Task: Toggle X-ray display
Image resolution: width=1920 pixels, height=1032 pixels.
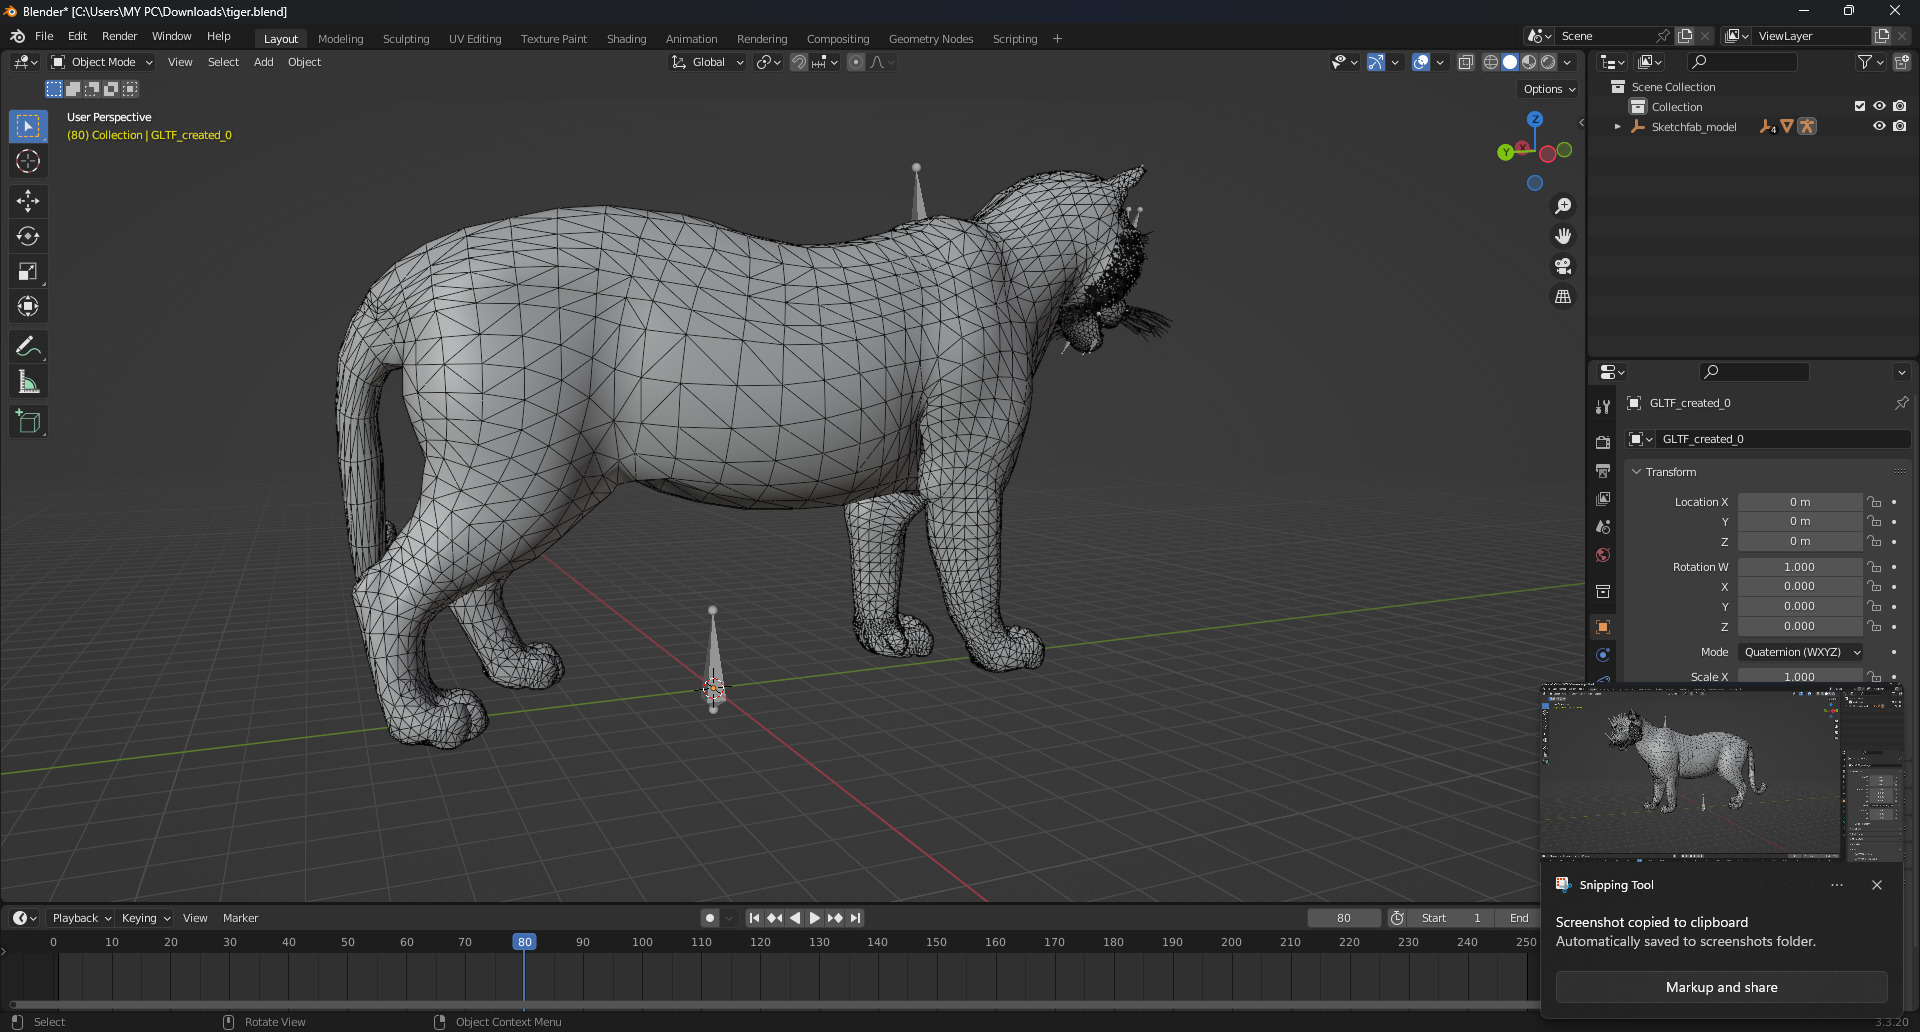Action: pos(1466,62)
